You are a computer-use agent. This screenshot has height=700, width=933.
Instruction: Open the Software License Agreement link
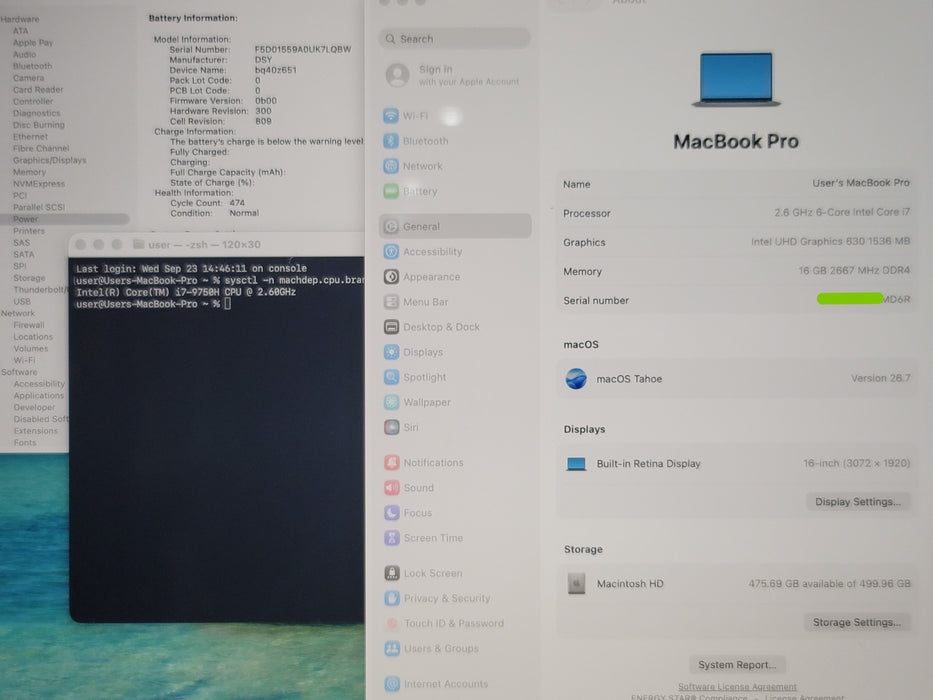coord(737,686)
